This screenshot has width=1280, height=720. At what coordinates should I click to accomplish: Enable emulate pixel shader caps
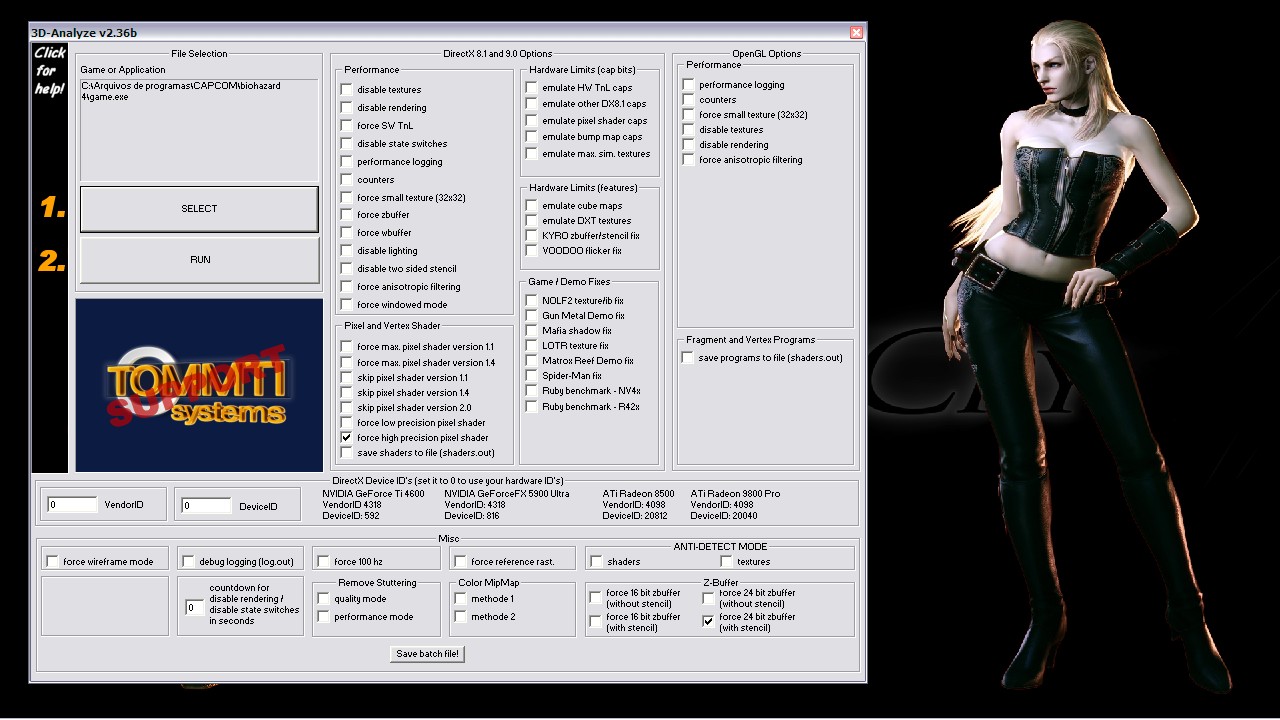tap(531, 121)
